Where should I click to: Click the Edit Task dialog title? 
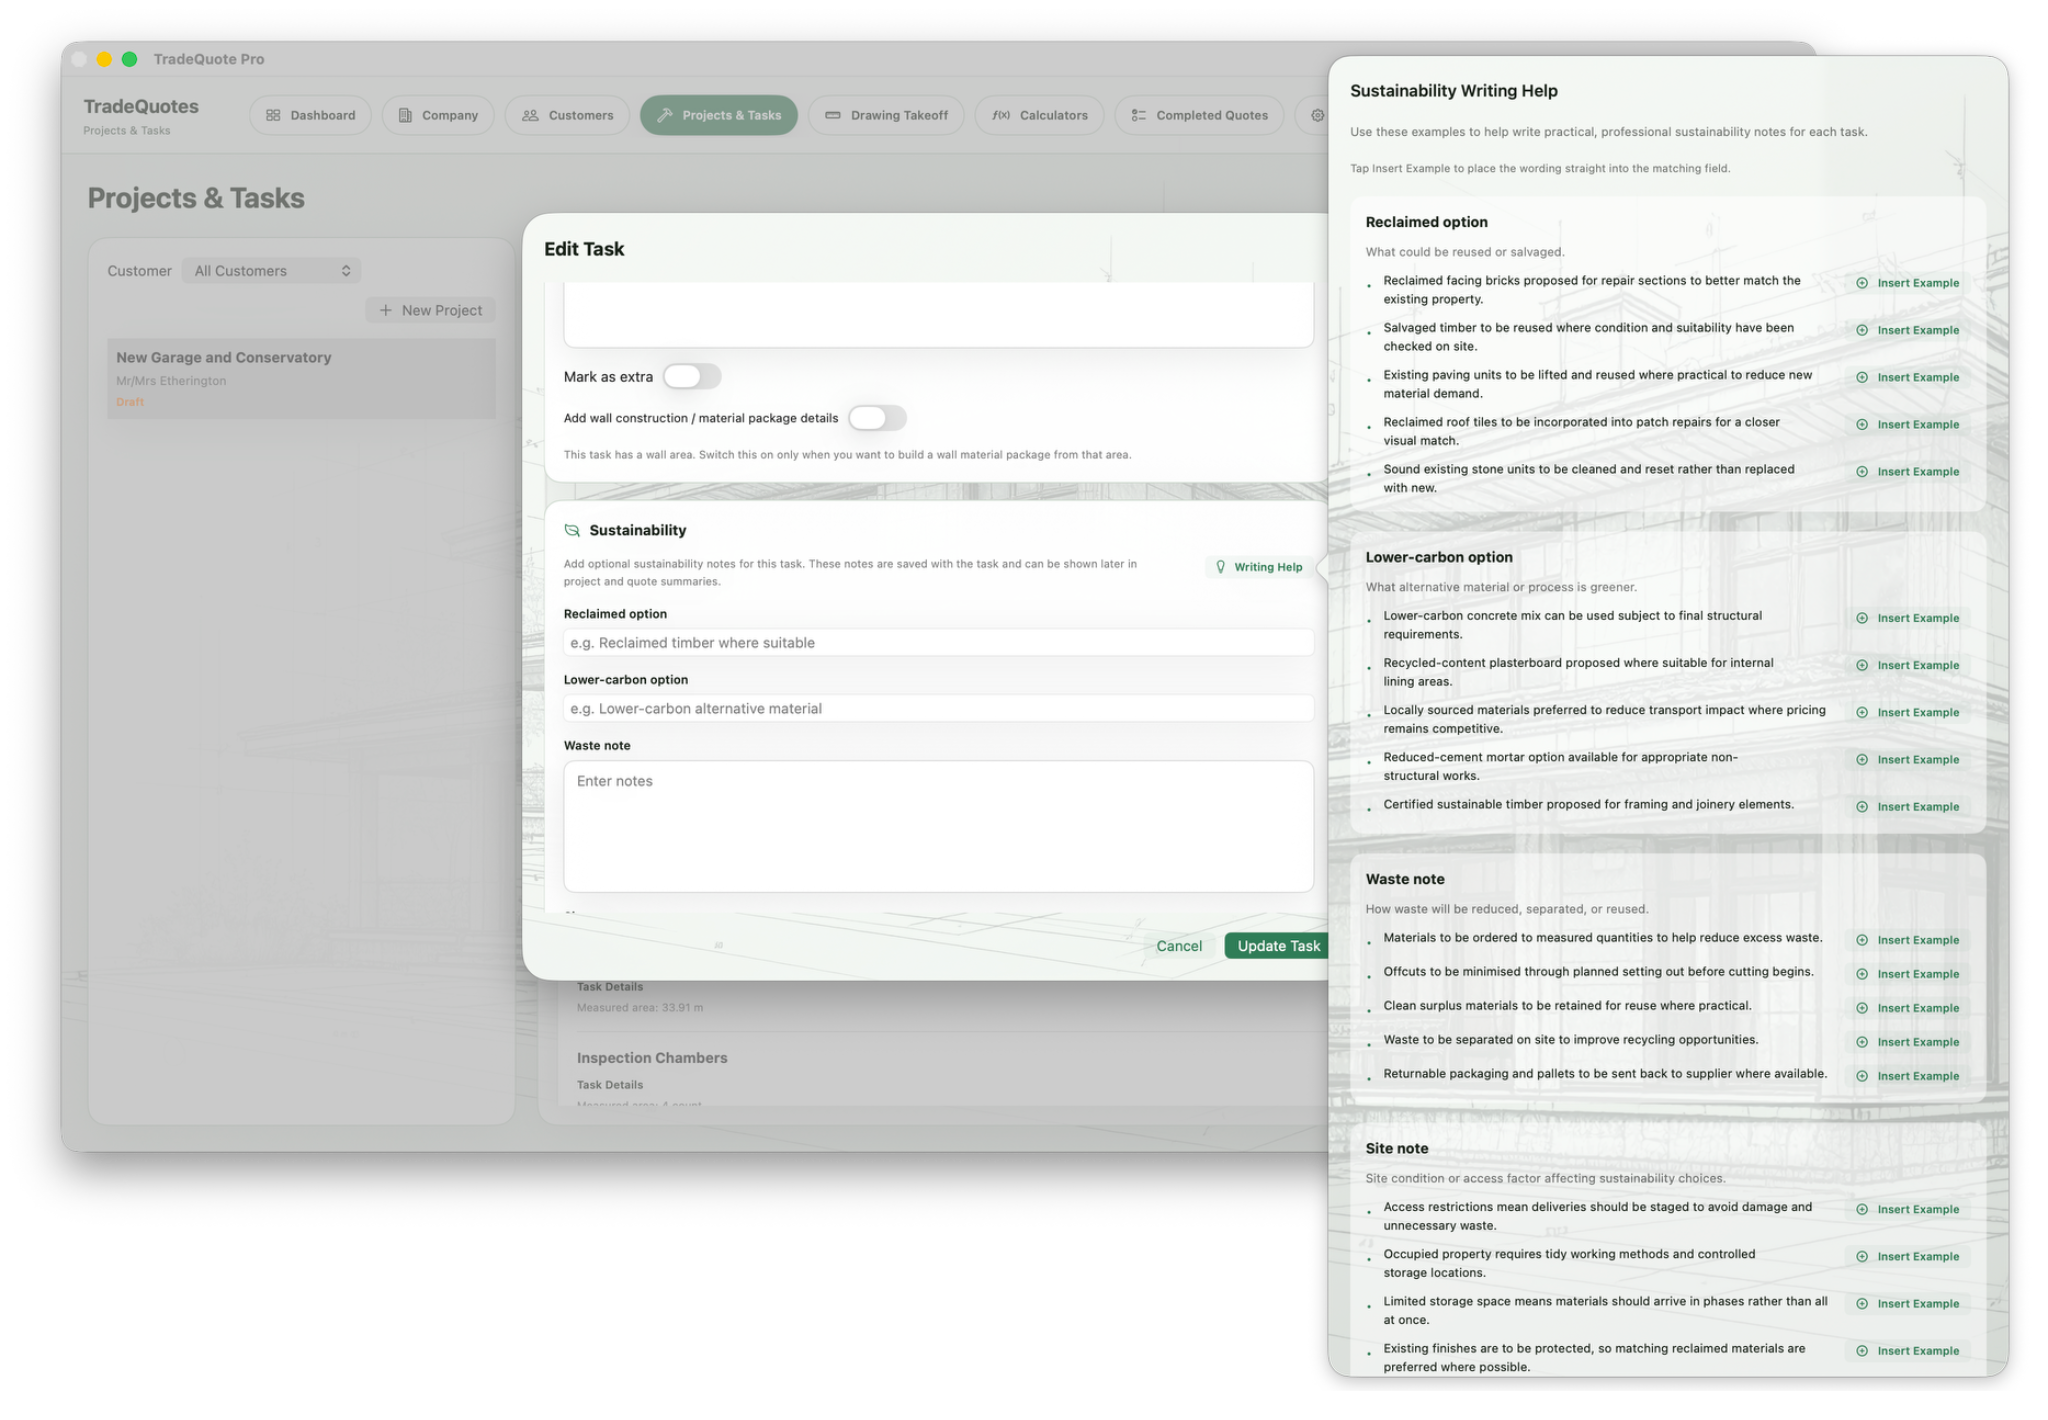[x=584, y=249]
